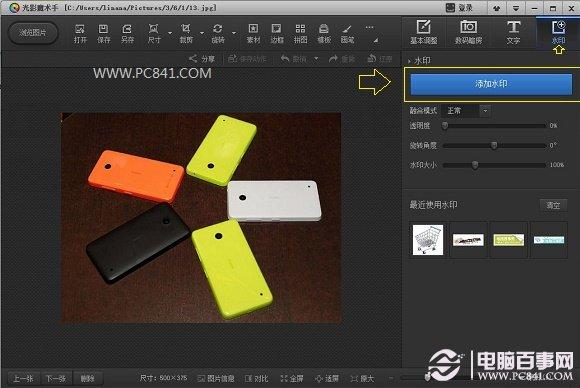The width and height of the screenshot is (580, 388).
Task: Switch to the 水印 watermark tab
Action: click(558, 33)
